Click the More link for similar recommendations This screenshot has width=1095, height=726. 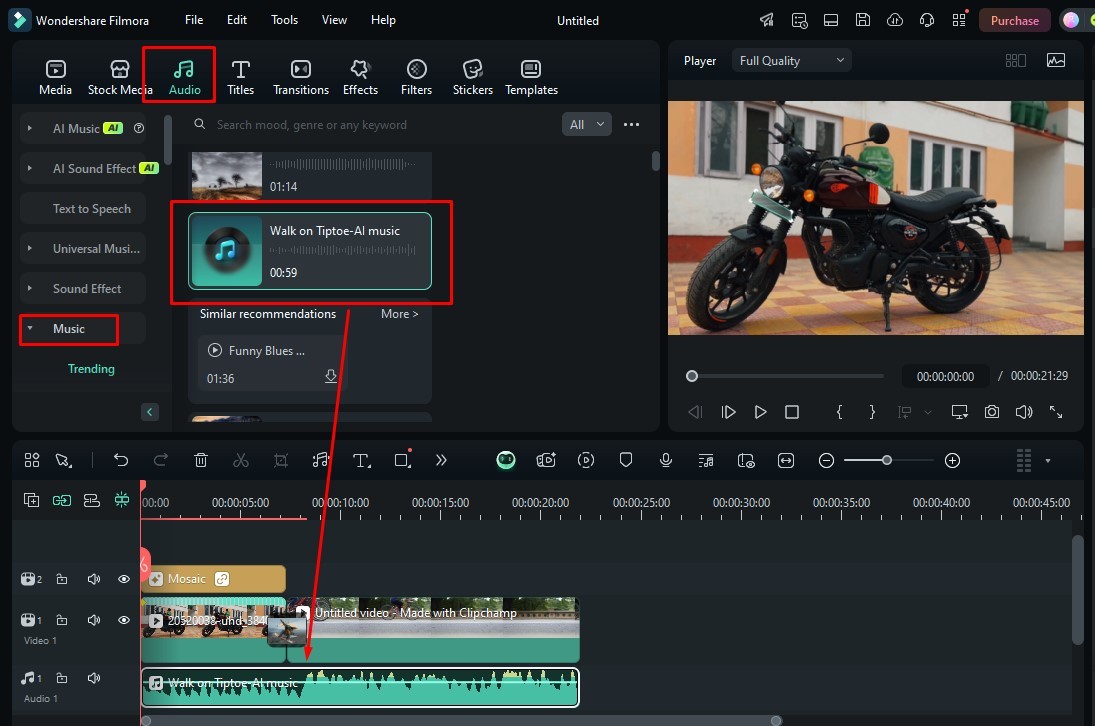(399, 314)
